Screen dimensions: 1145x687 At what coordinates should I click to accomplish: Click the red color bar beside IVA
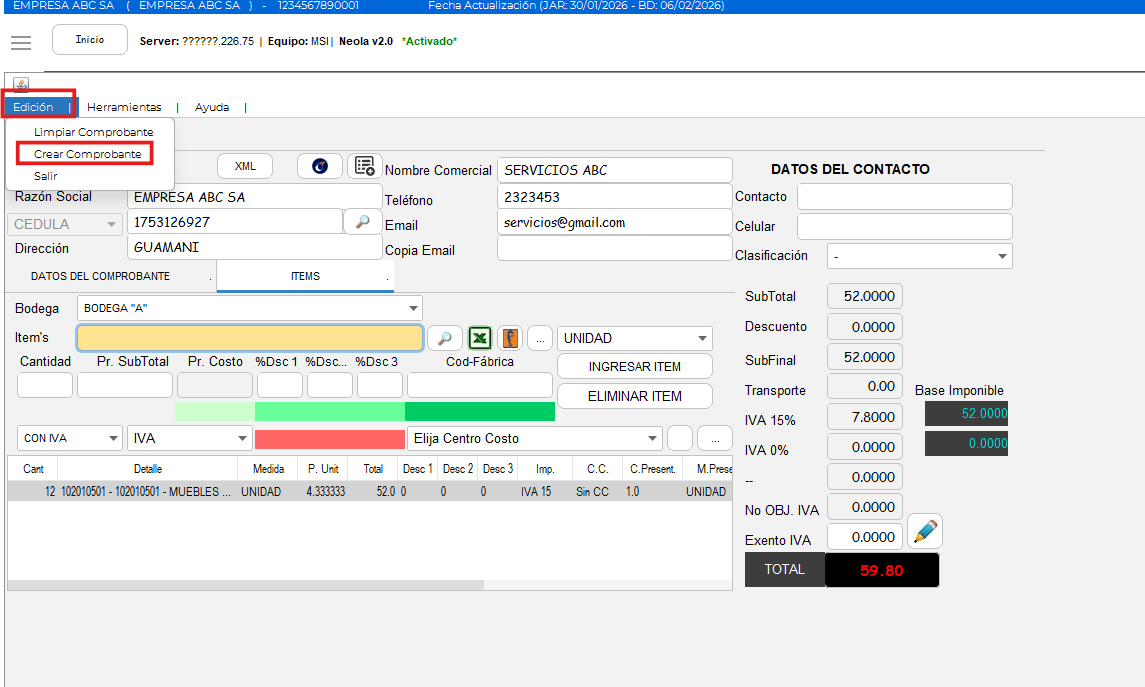point(330,439)
